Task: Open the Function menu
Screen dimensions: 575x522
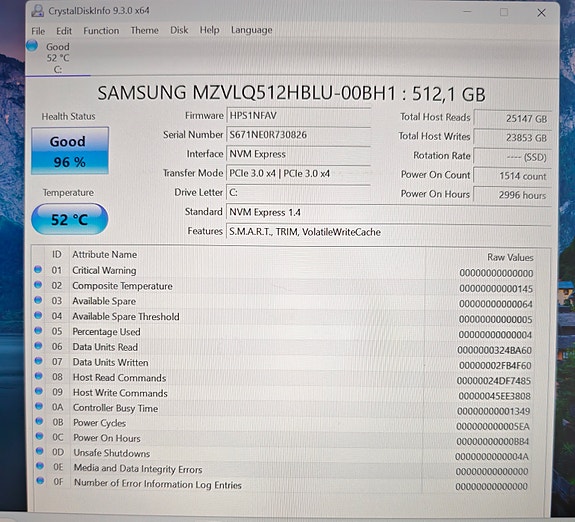Action: click(x=101, y=31)
